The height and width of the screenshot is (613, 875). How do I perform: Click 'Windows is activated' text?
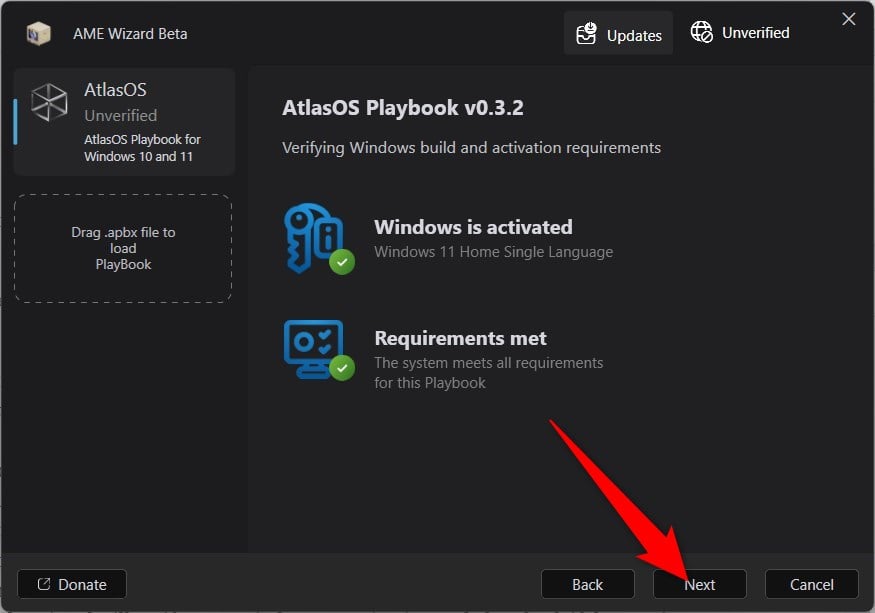(473, 227)
